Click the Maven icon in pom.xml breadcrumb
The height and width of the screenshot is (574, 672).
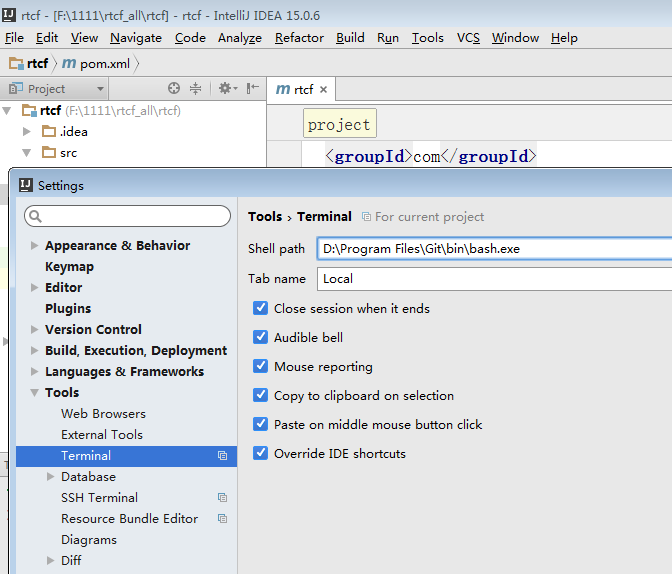click(69, 63)
